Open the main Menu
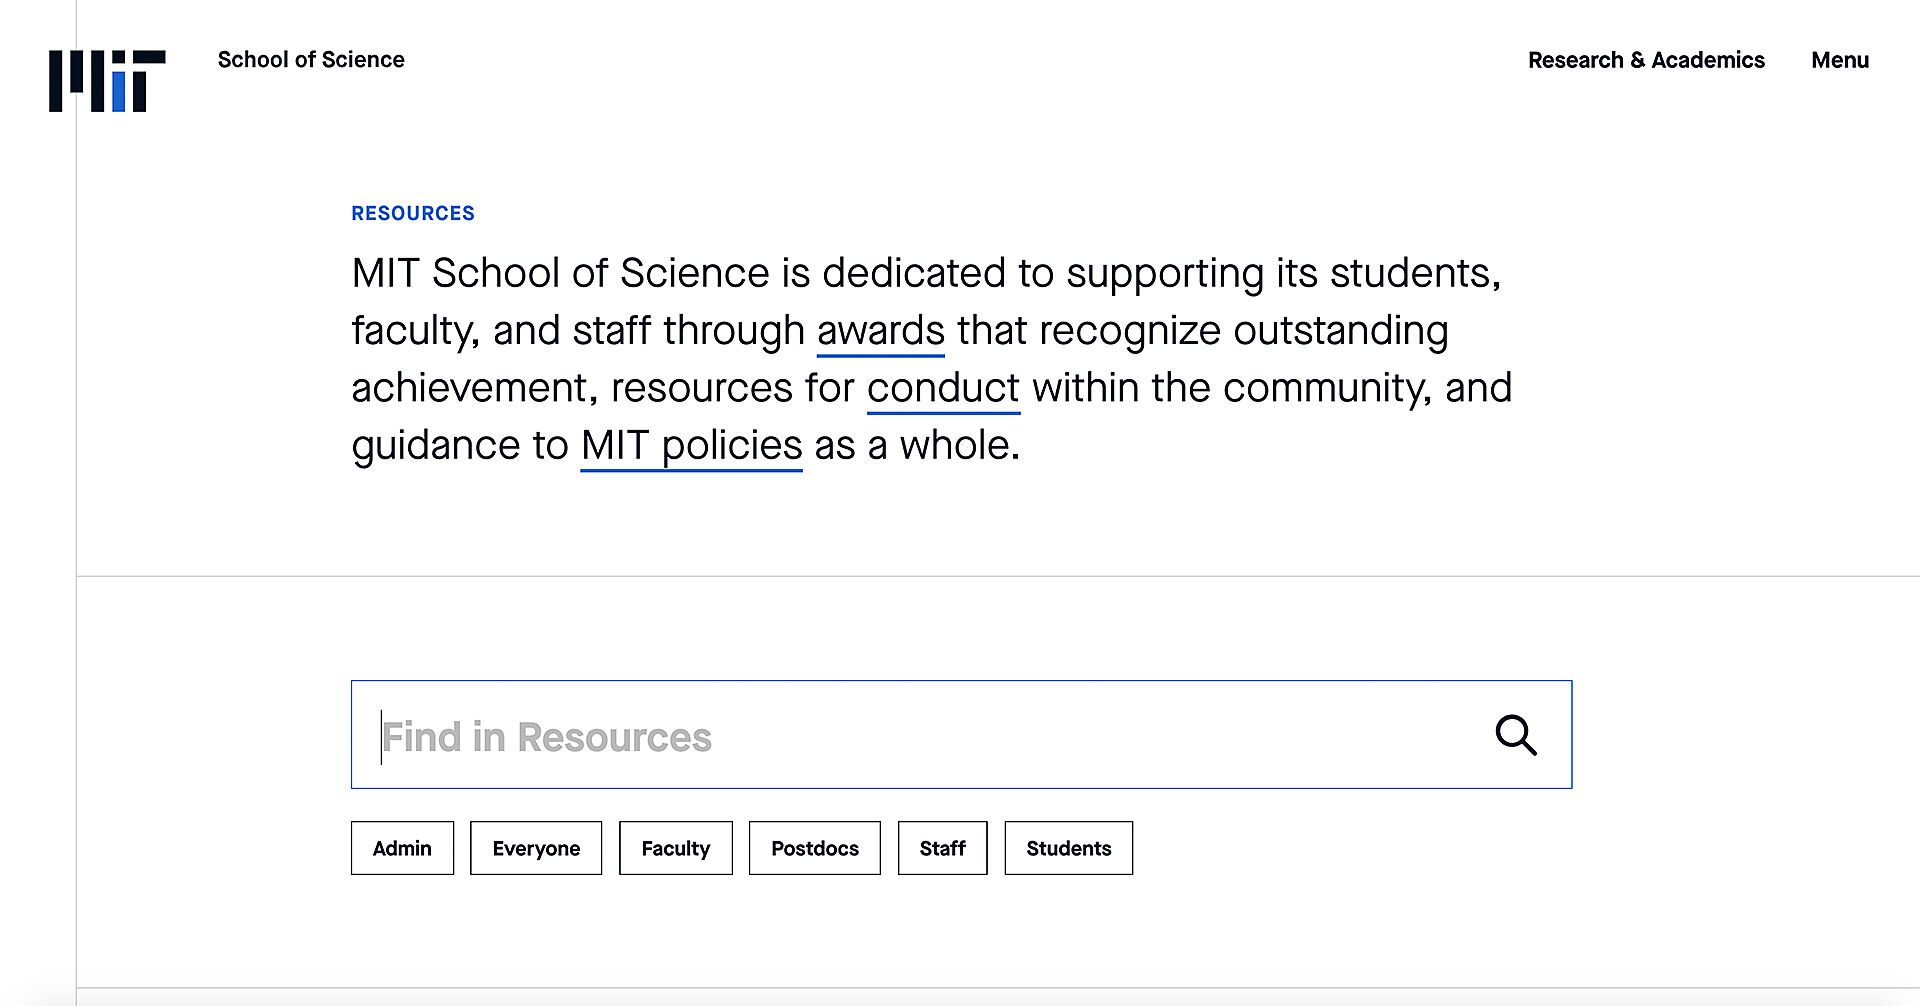 click(x=1840, y=60)
